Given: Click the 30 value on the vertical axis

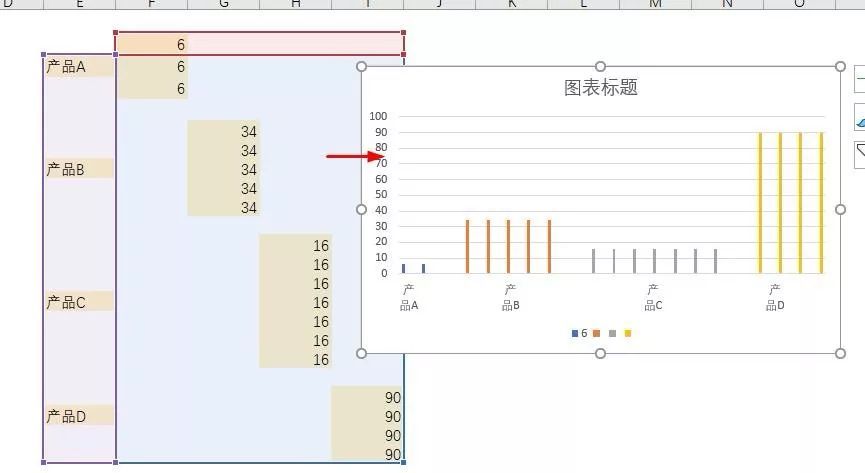Looking at the screenshot, I should point(381,226).
